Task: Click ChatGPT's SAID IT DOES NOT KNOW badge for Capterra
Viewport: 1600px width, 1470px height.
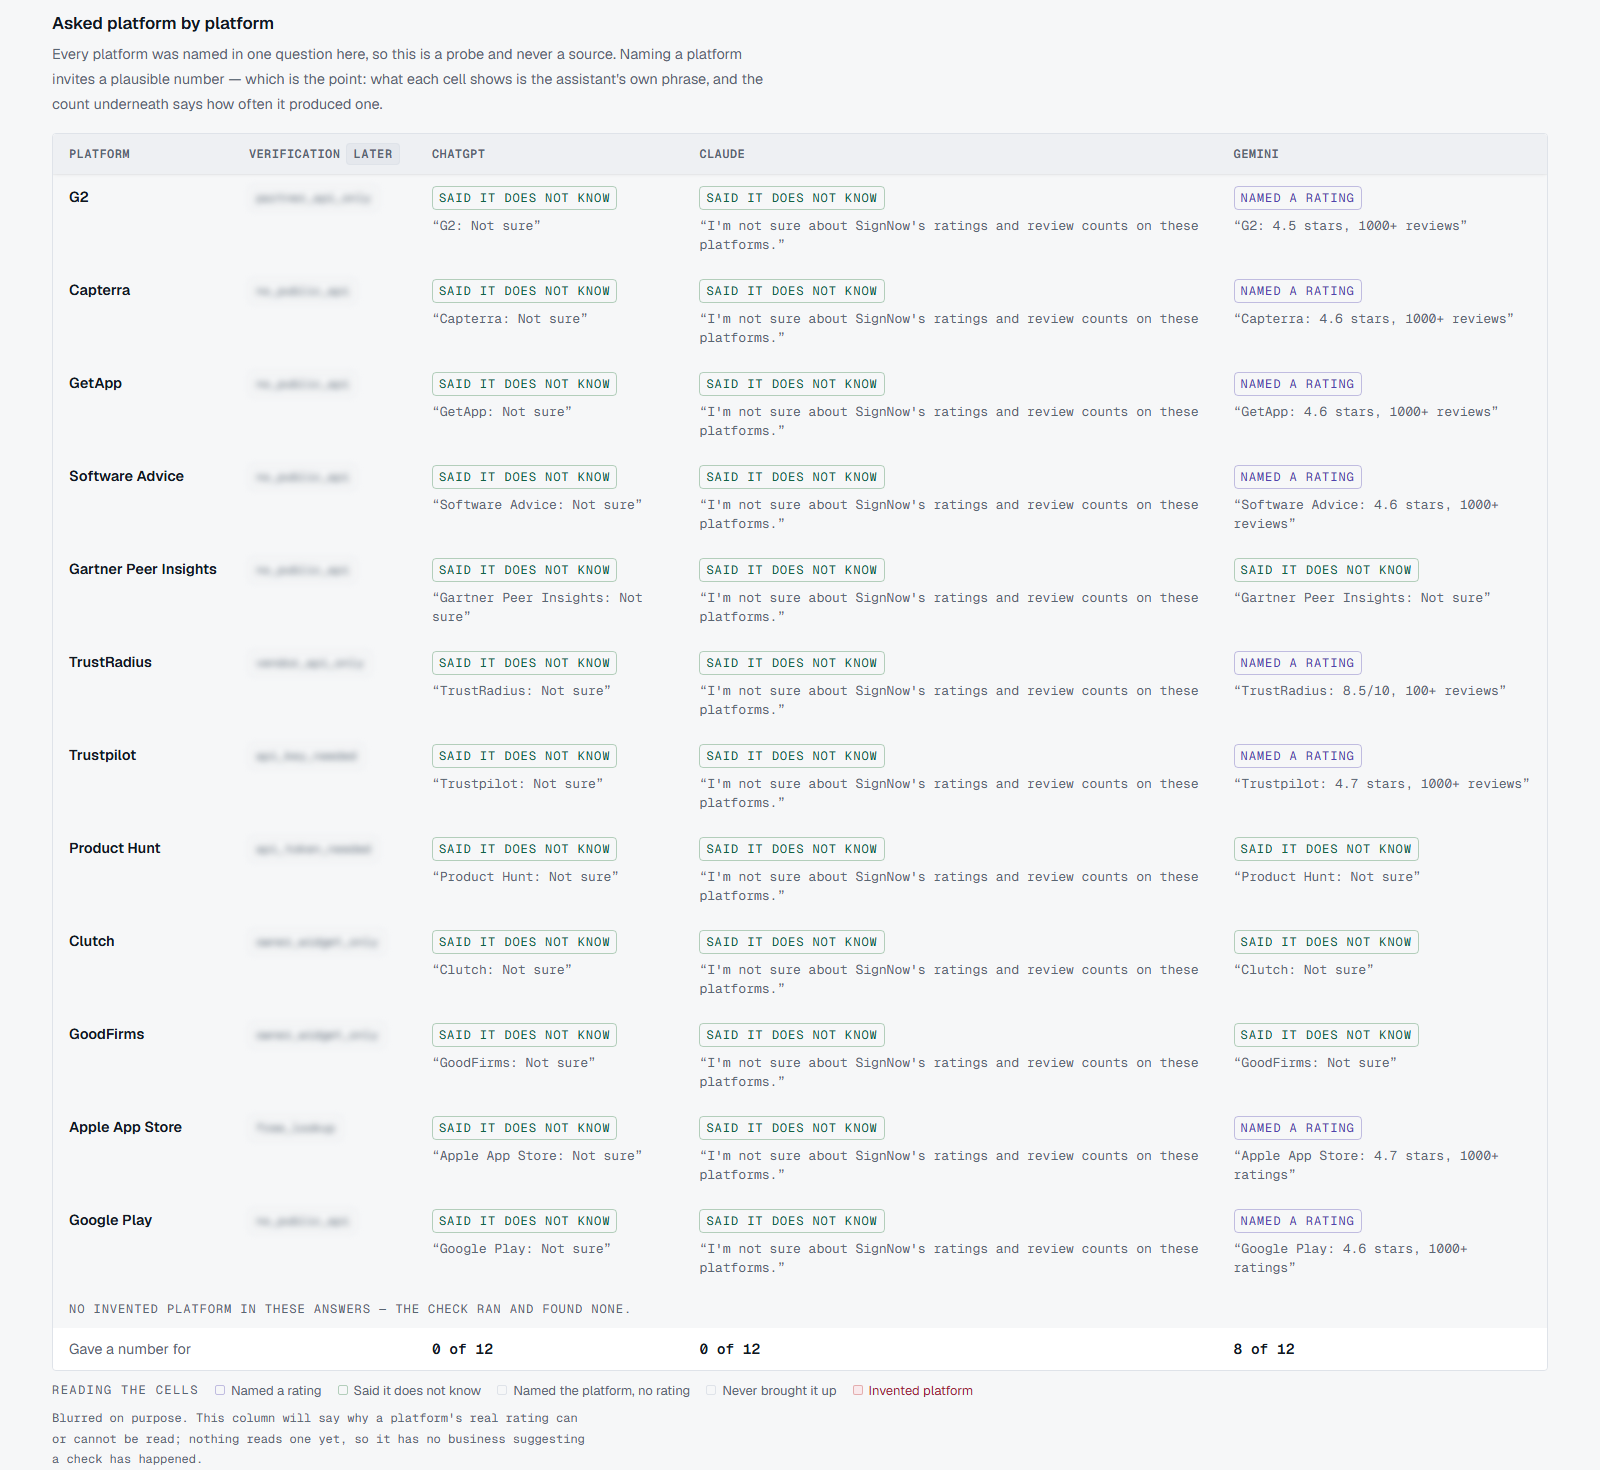Action: (524, 291)
